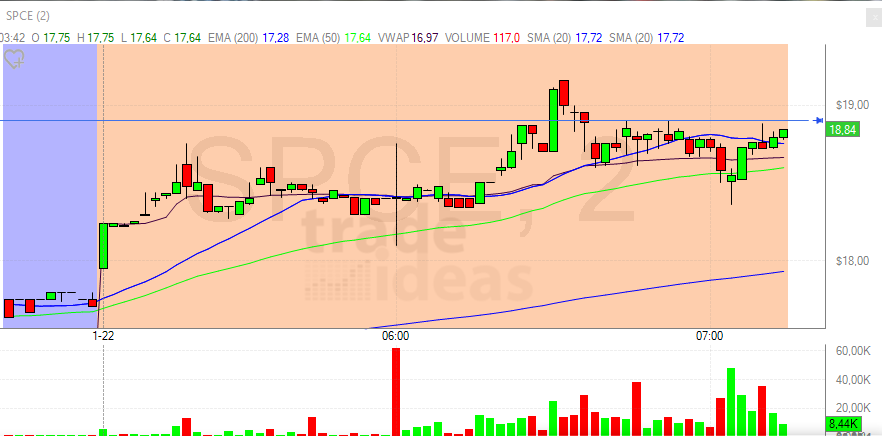Click the SPCE (2) chart title
882x436 pixels.
click(28, 16)
